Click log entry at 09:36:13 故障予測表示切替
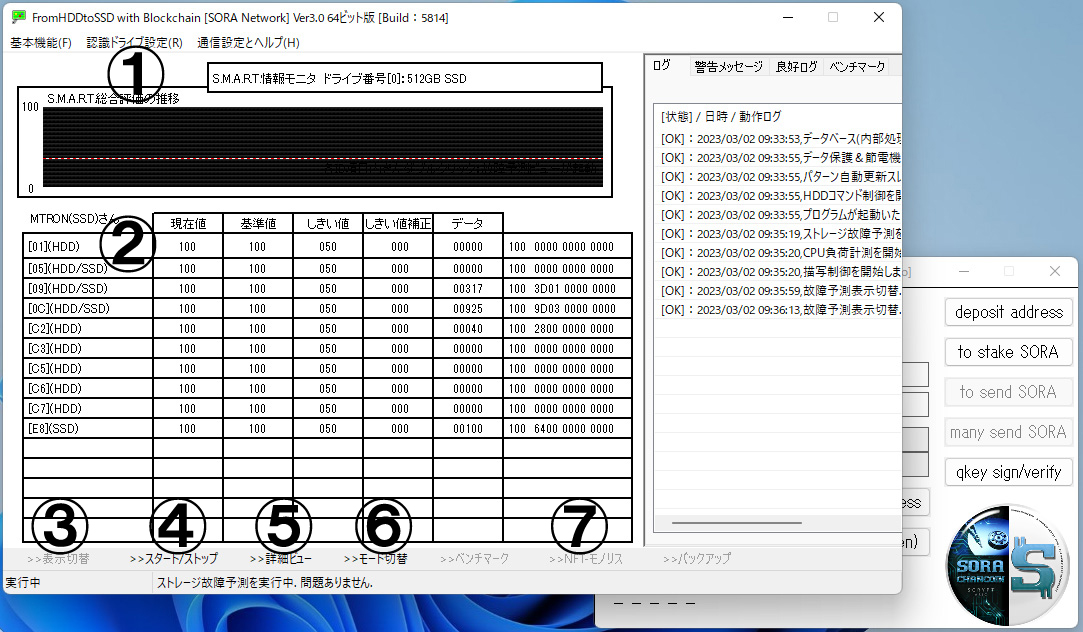 (x=780, y=309)
